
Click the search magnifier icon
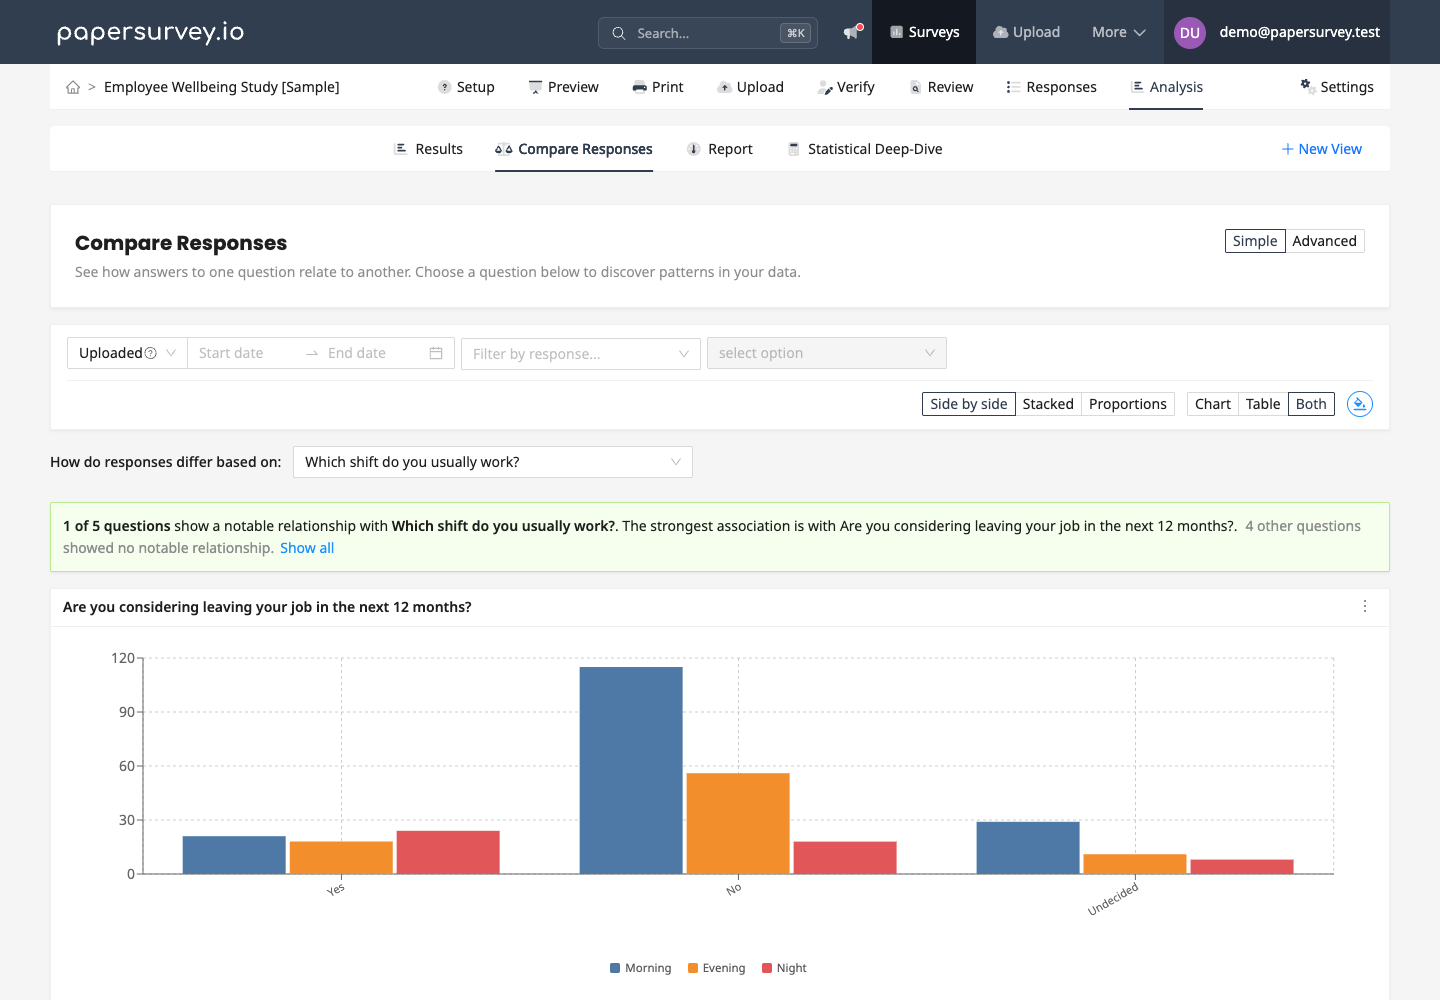tap(619, 33)
